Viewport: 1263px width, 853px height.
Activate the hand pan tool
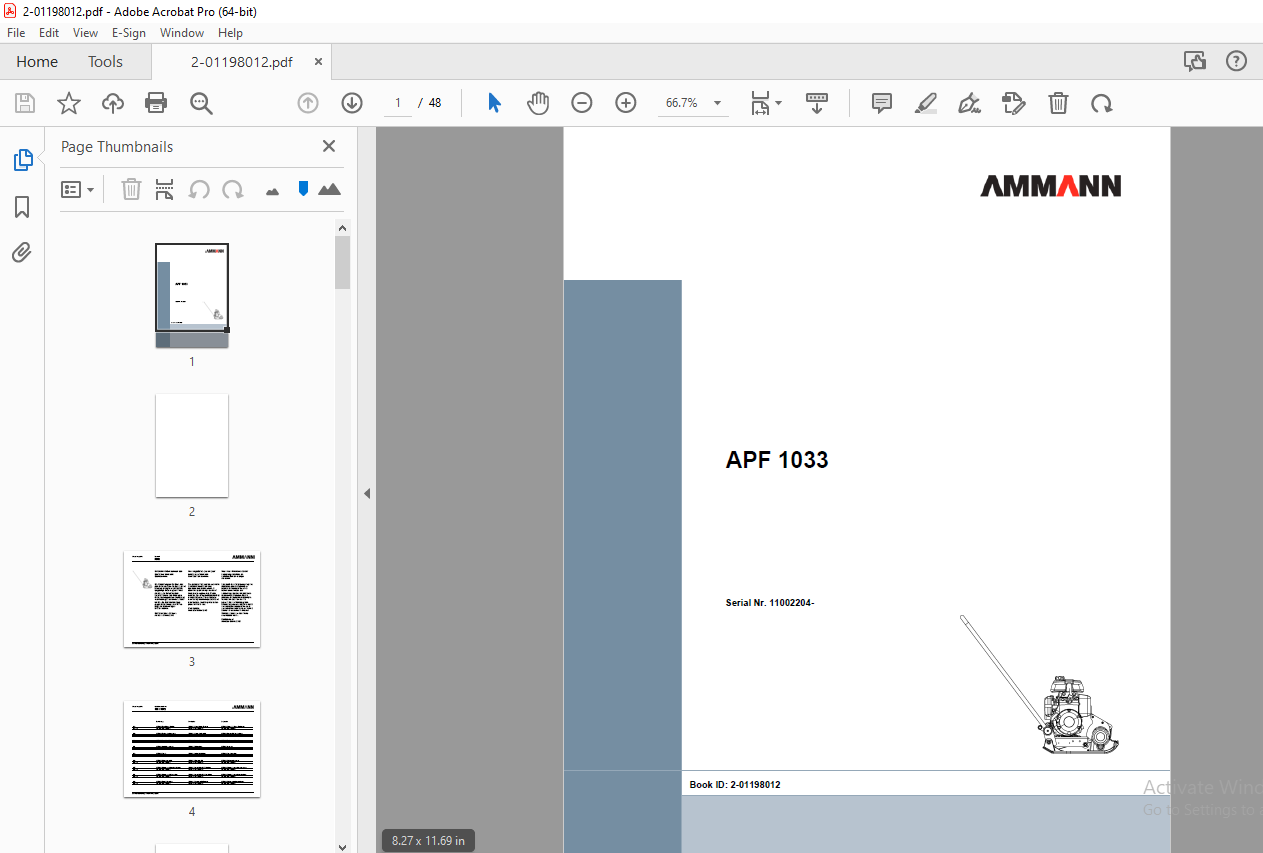pyautogui.click(x=538, y=103)
